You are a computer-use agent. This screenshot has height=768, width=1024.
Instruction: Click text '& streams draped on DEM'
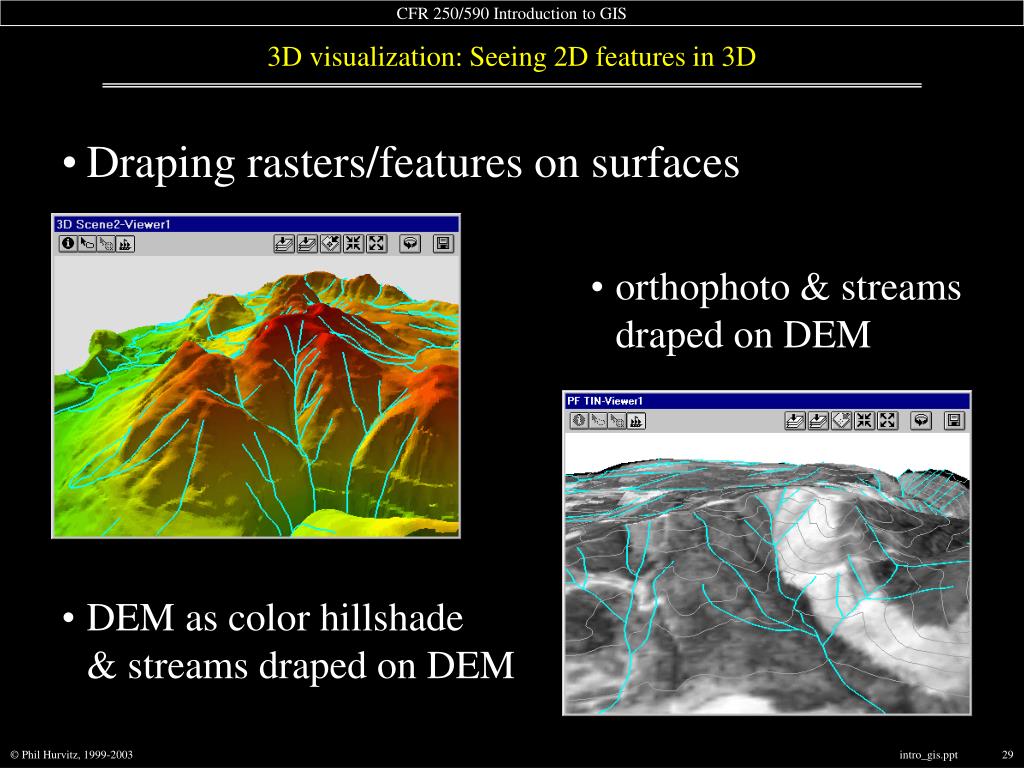(300, 666)
